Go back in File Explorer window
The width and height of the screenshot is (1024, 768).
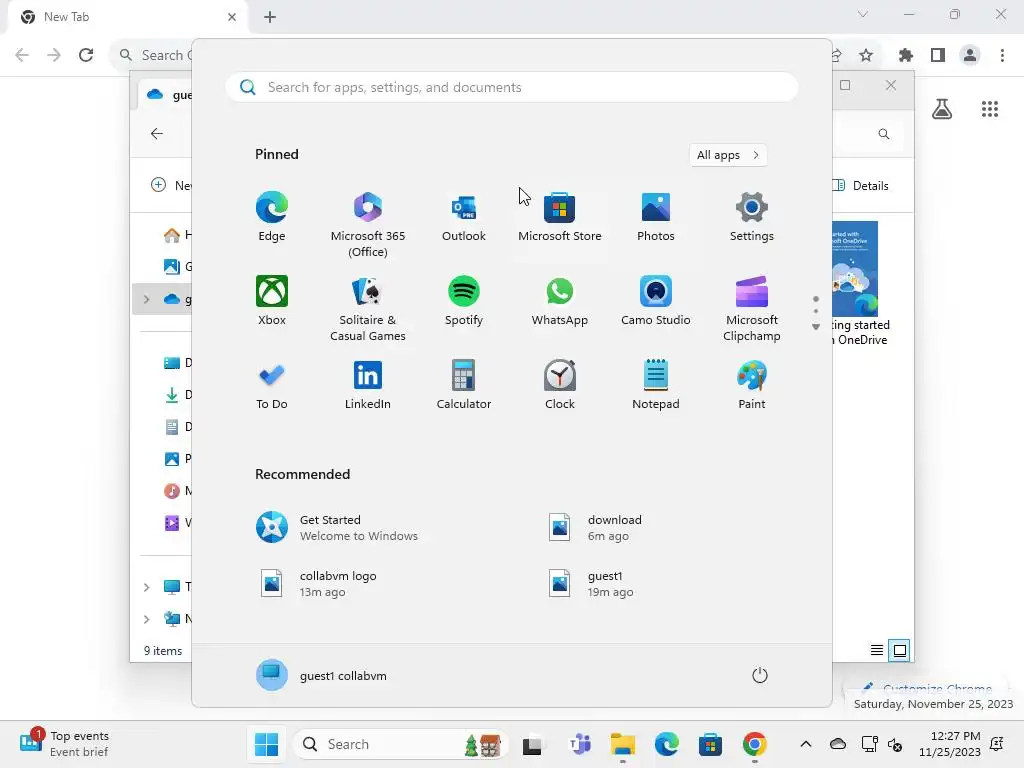point(157,134)
